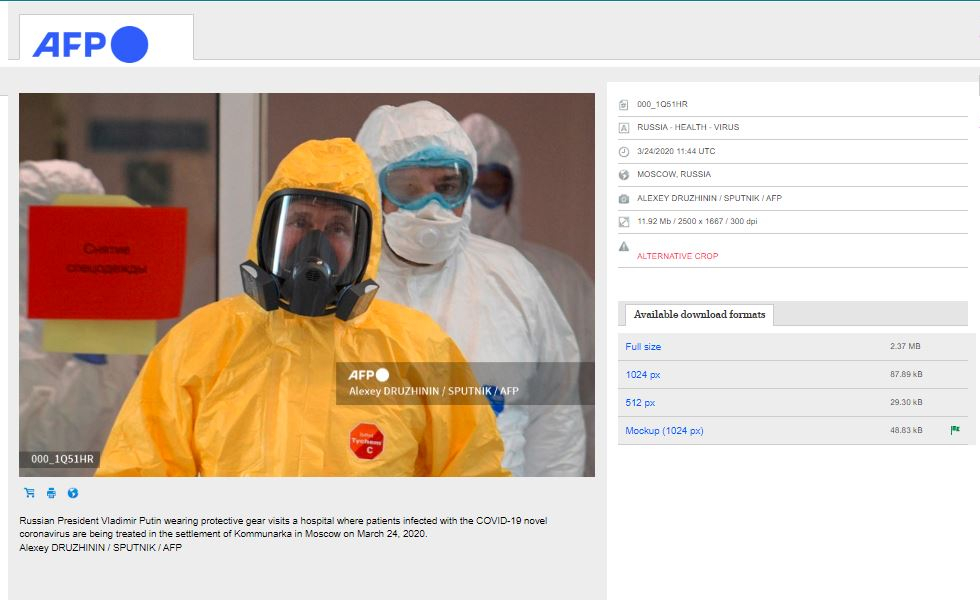
Task: Click the image size icon beside 11.92 Mb
Action: [624, 221]
